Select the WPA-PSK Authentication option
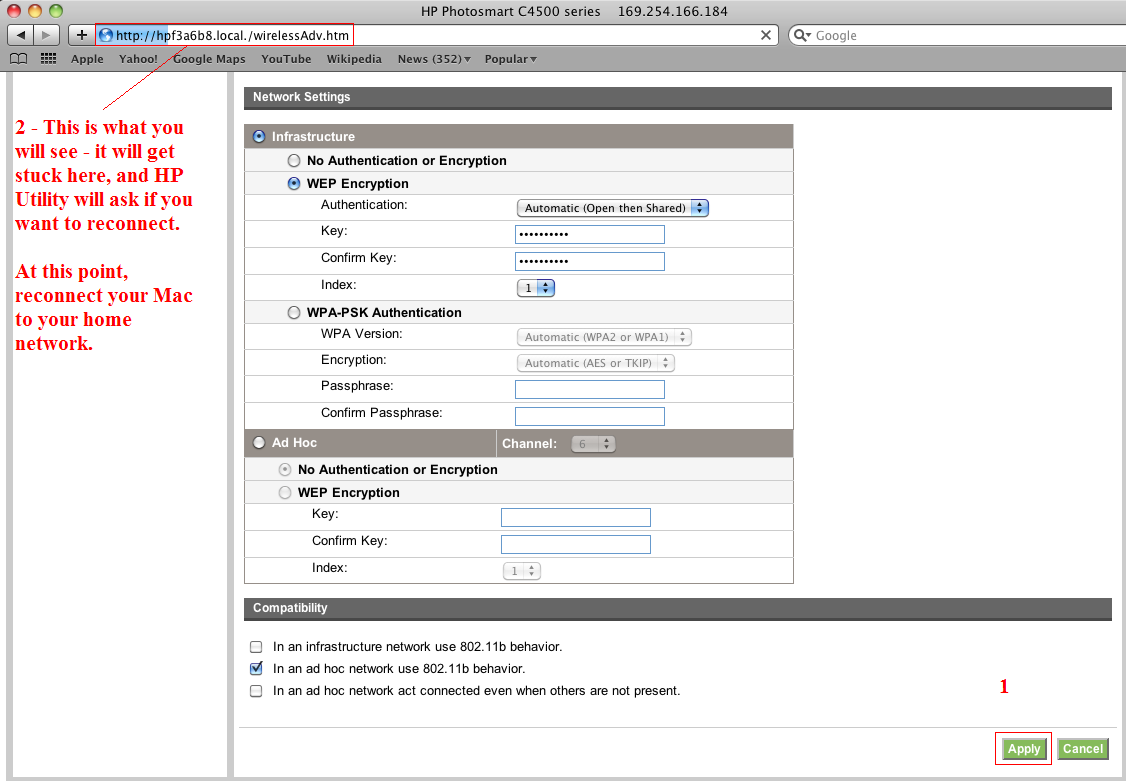The height and width of the screenshot is (781, 1126). pos(293,313)
